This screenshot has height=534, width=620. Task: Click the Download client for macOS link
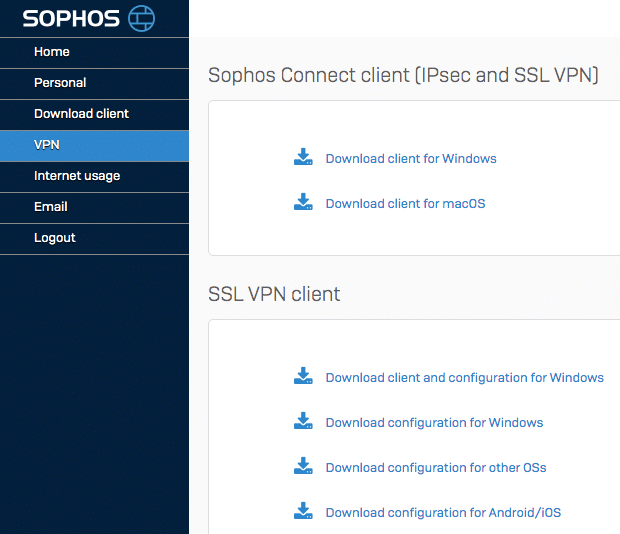coord(405,204)
